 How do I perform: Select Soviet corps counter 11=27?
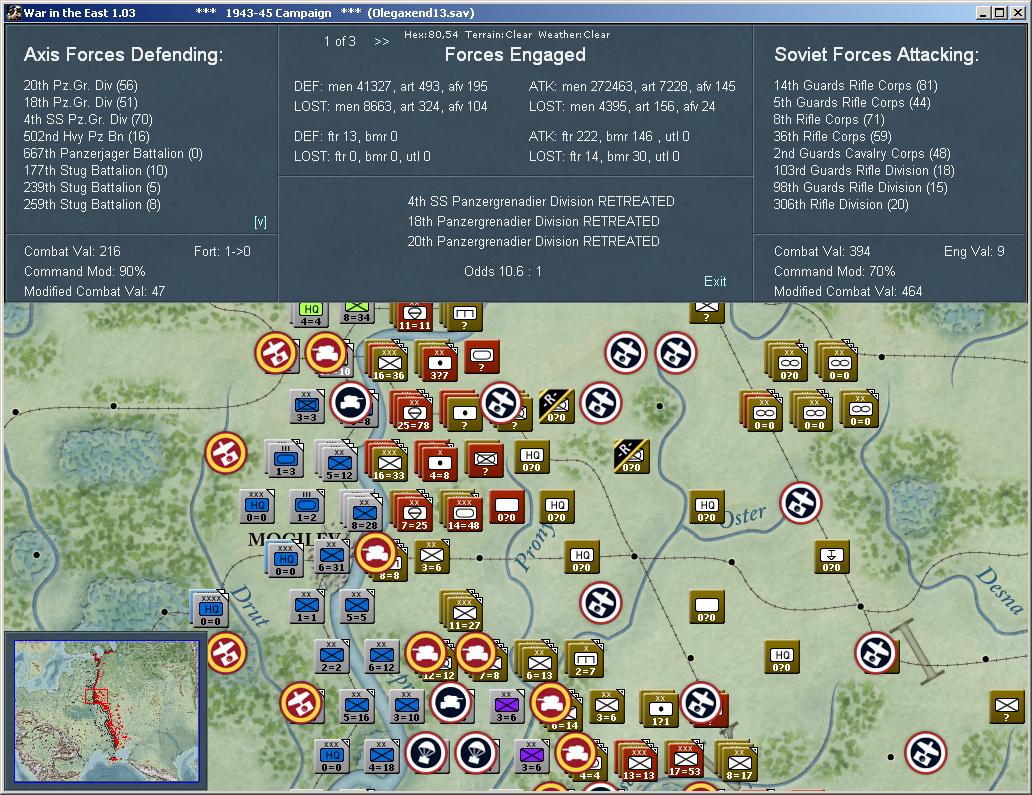click(463, 613)
